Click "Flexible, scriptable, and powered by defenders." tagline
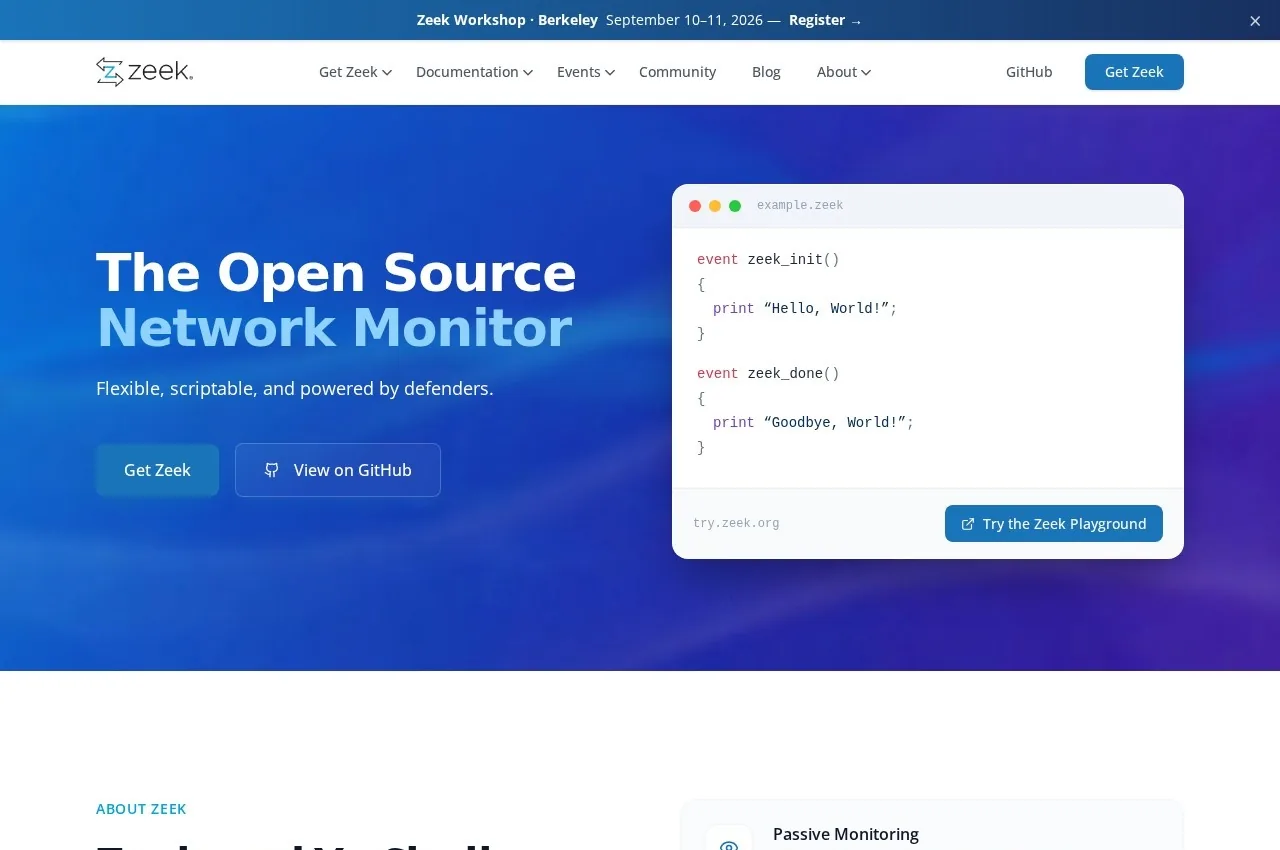 tap(295, 388)
